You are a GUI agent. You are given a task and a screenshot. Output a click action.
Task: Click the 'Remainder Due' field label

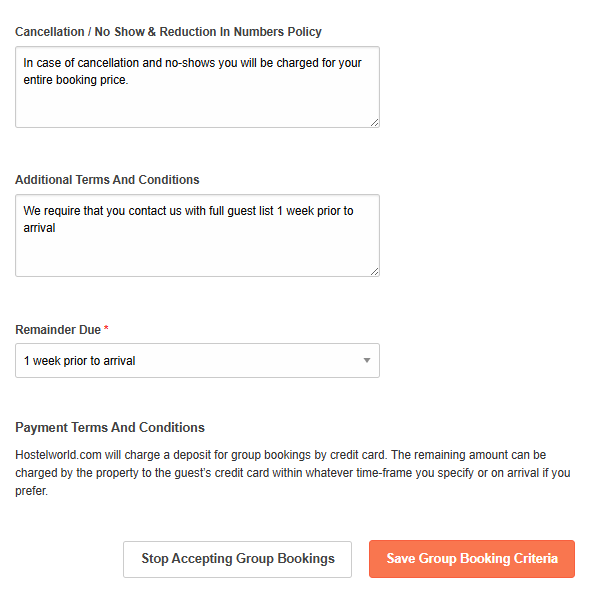(58, 329)
